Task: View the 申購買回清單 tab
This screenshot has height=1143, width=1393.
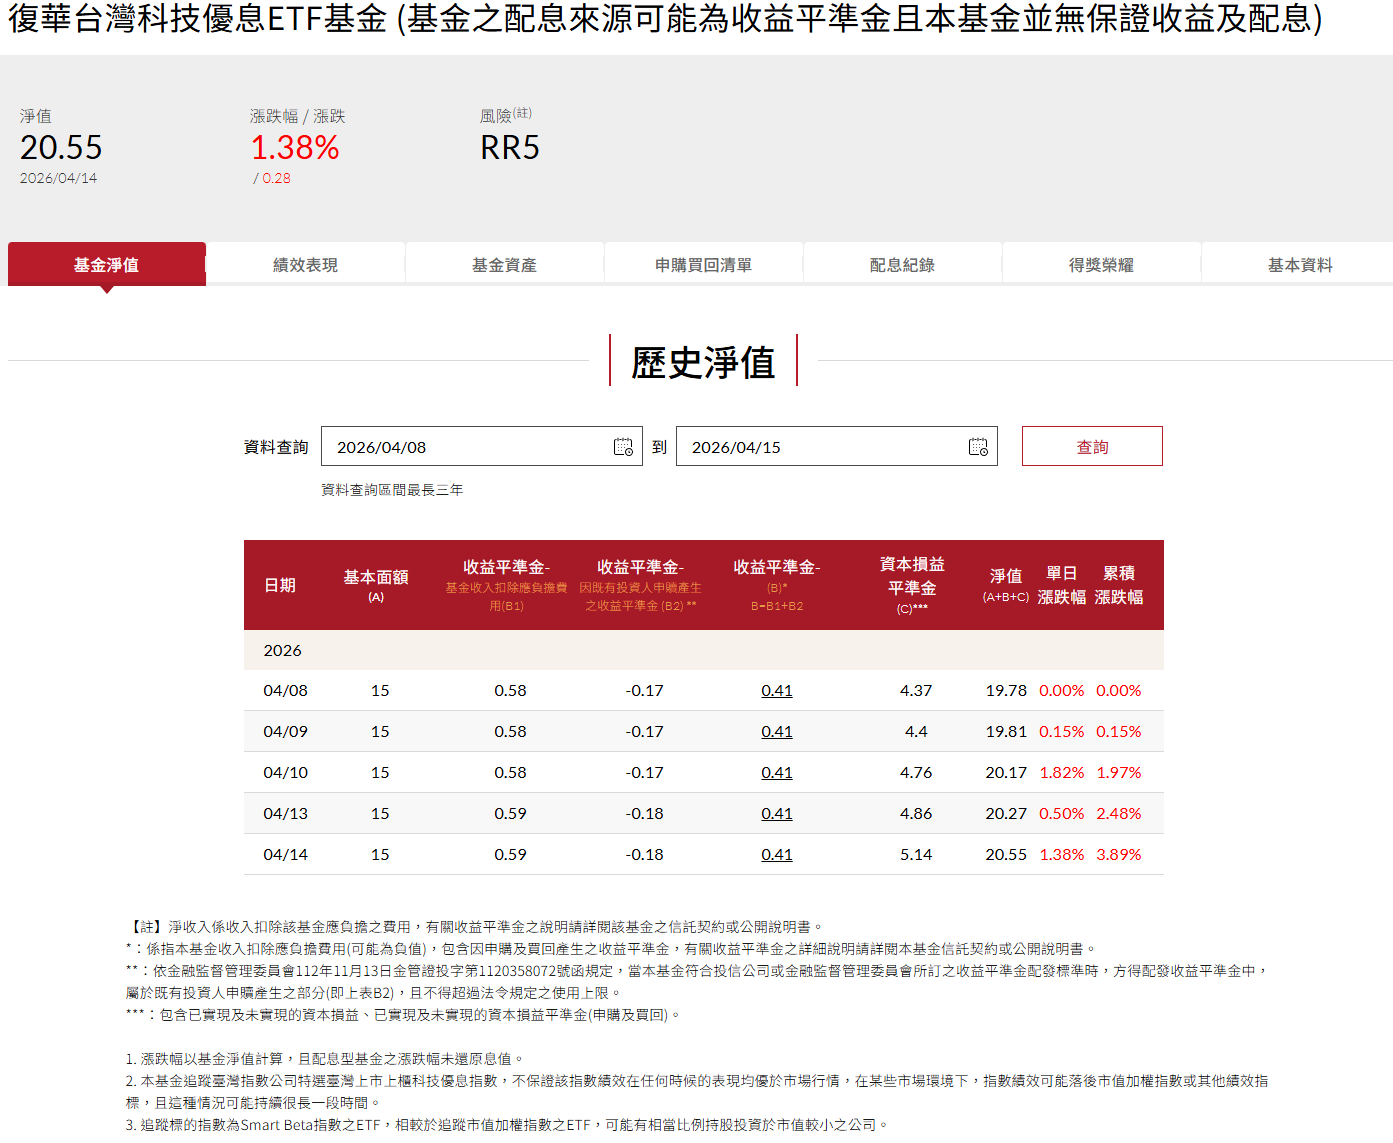Action: click(x=703, y=264)
